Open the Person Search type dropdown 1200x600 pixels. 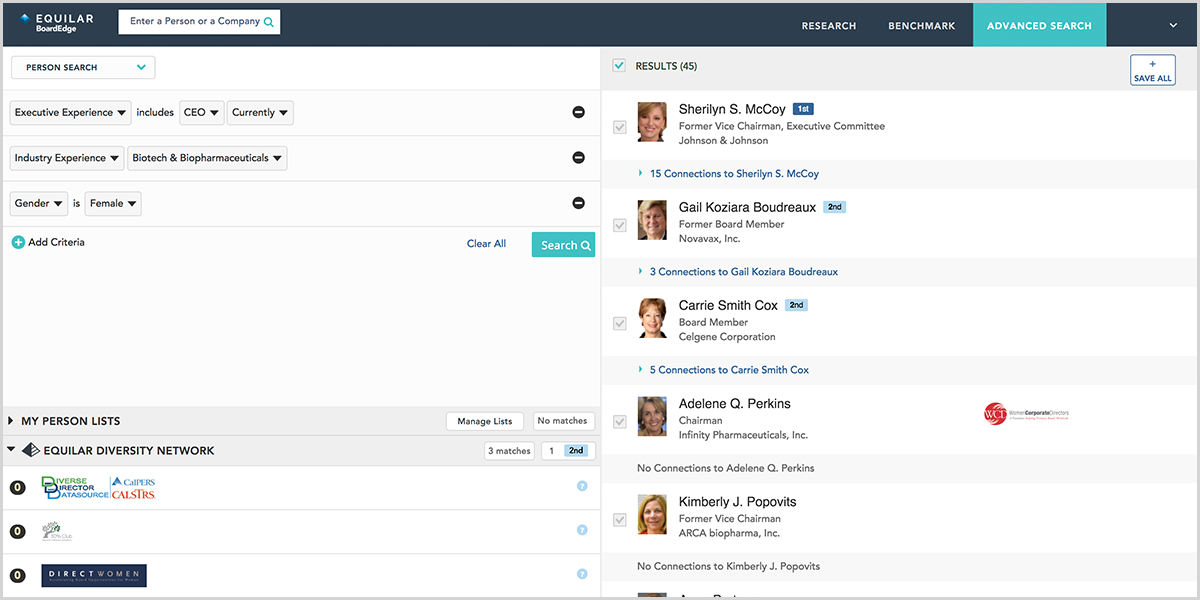point(83,68)
